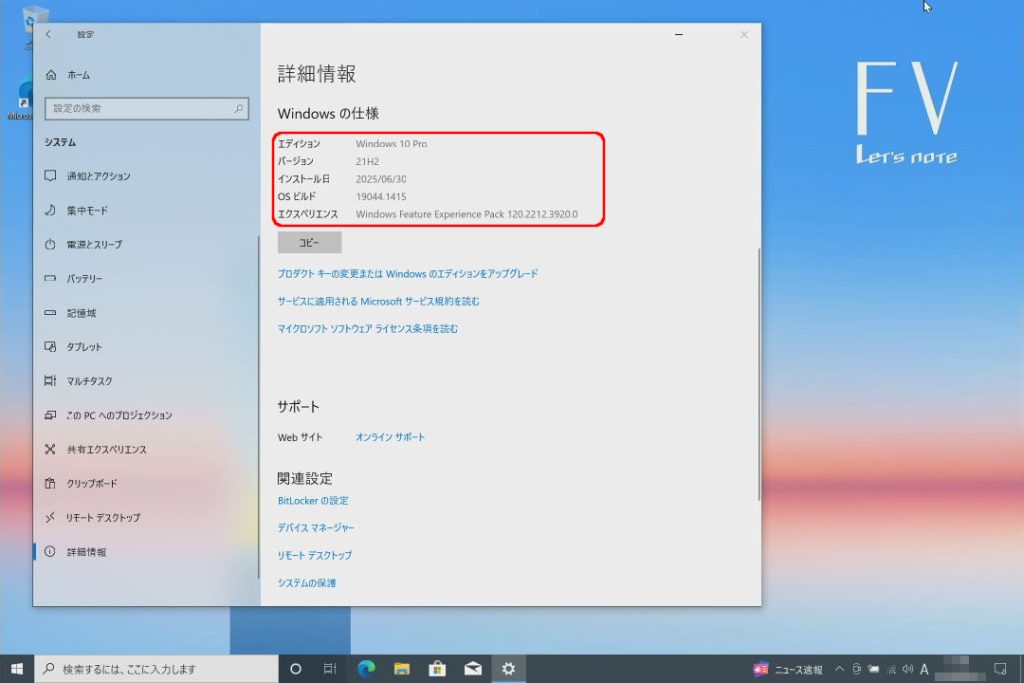Open Task View on taskbar
The width and height of the screenshot is (1024, 683).
coord(330,669)
